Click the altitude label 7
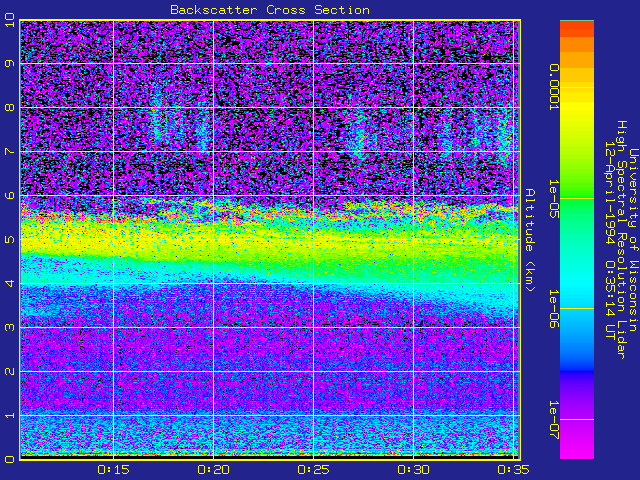 click(9, 151)
